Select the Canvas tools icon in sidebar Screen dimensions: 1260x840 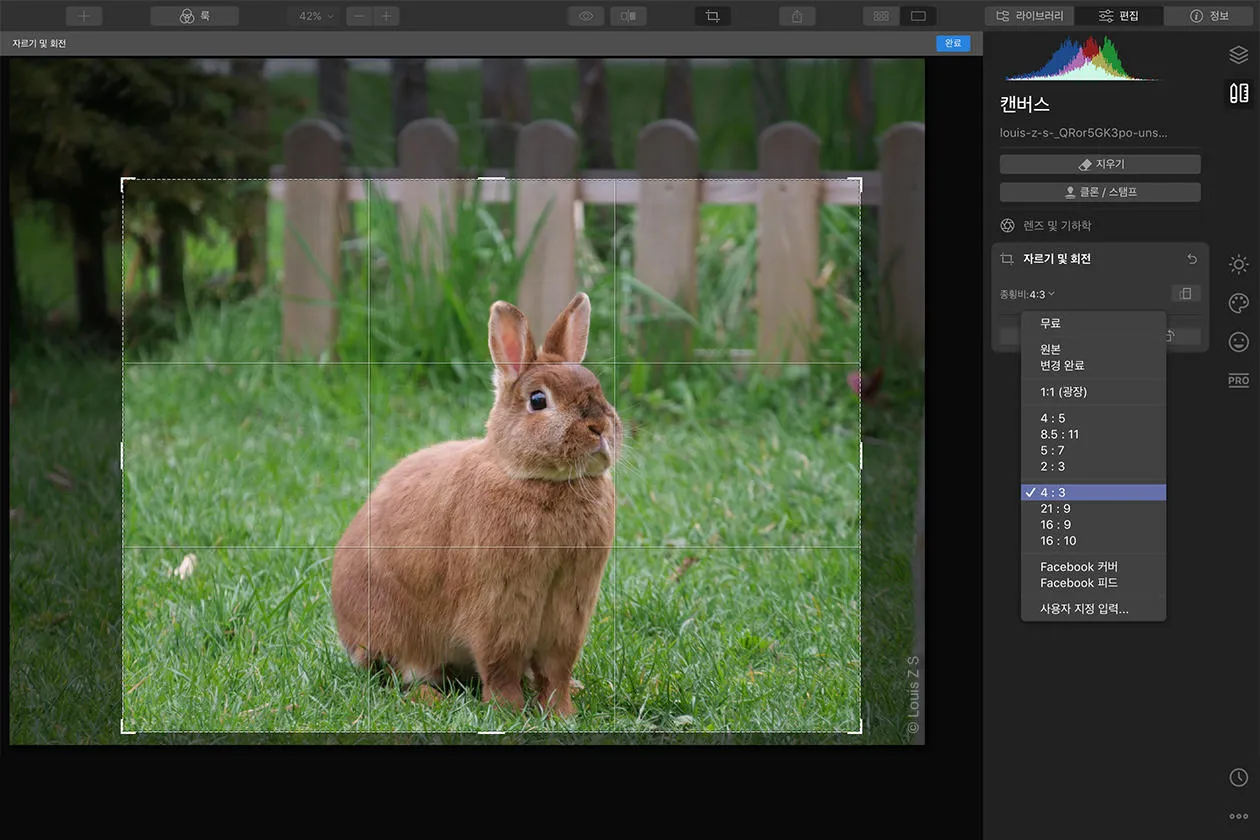(1238, 93)
